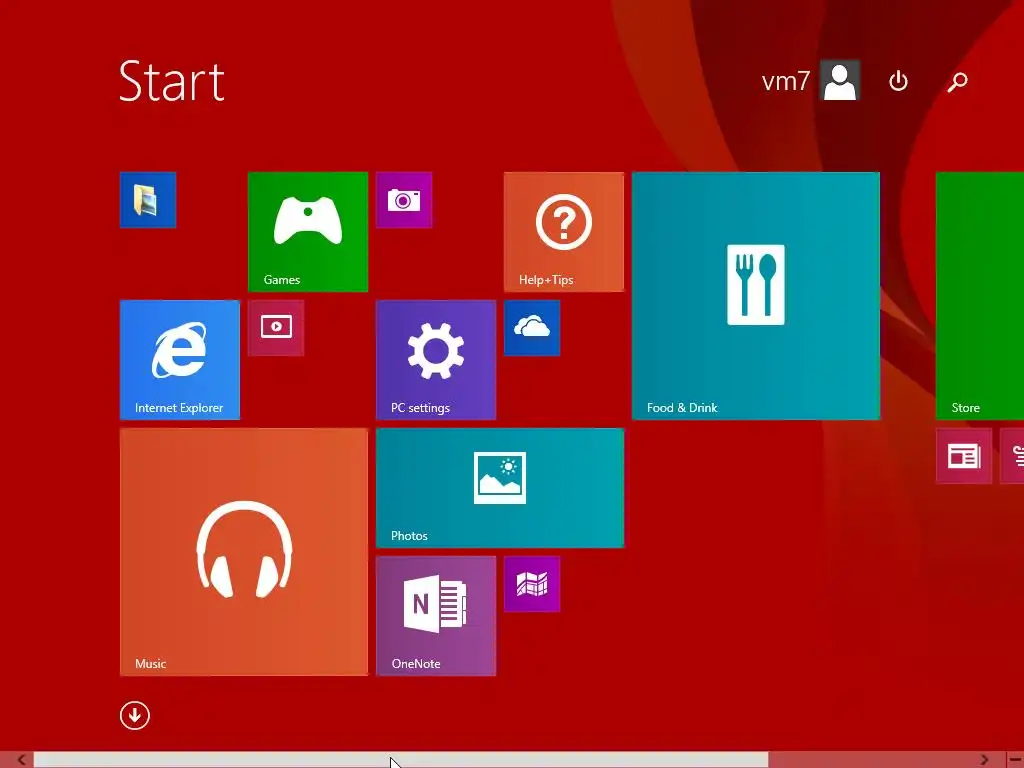1024x768 pixels.
Task: Launch the Food & Drink tile
Action: pyautogui.click(x=756, y=296)
